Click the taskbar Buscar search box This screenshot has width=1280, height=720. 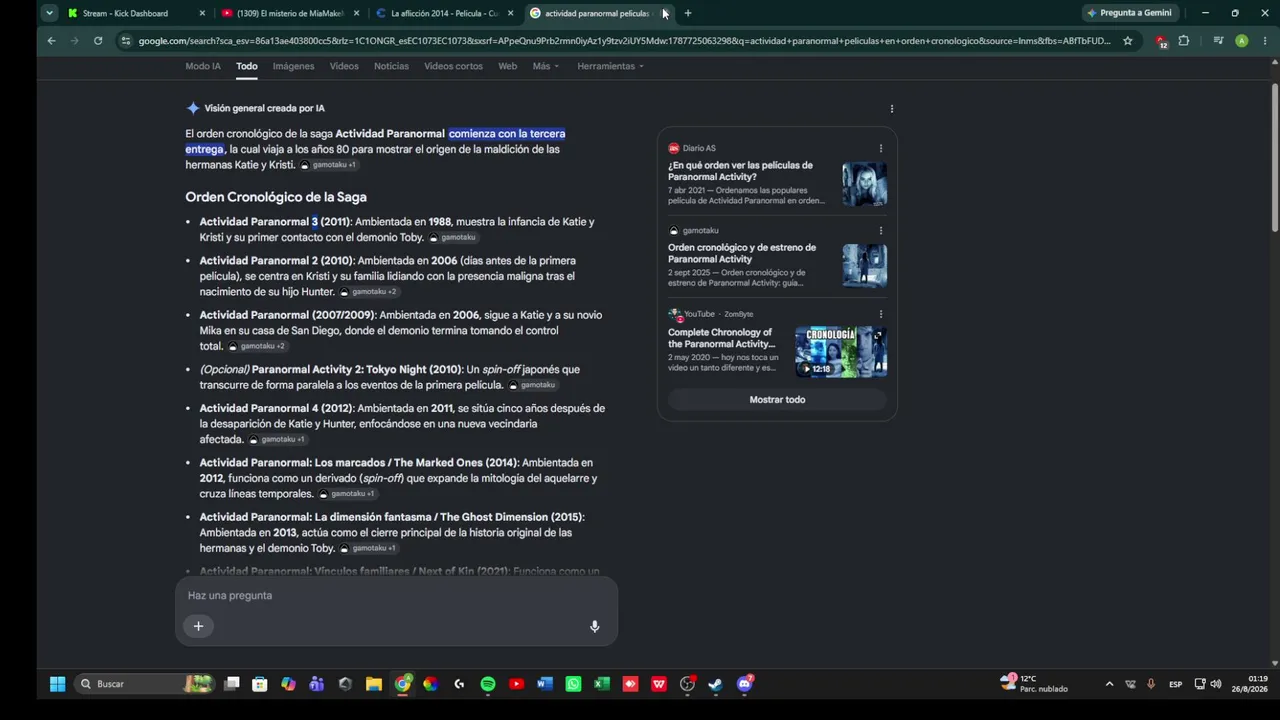(144, 684)
